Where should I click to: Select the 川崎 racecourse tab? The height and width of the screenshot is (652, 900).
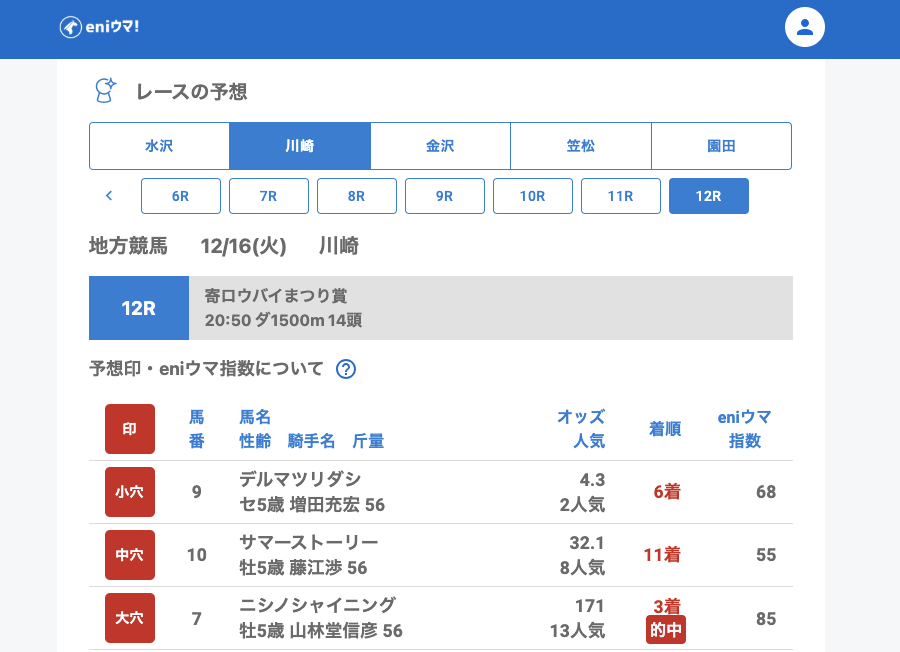tap(300, 146)
